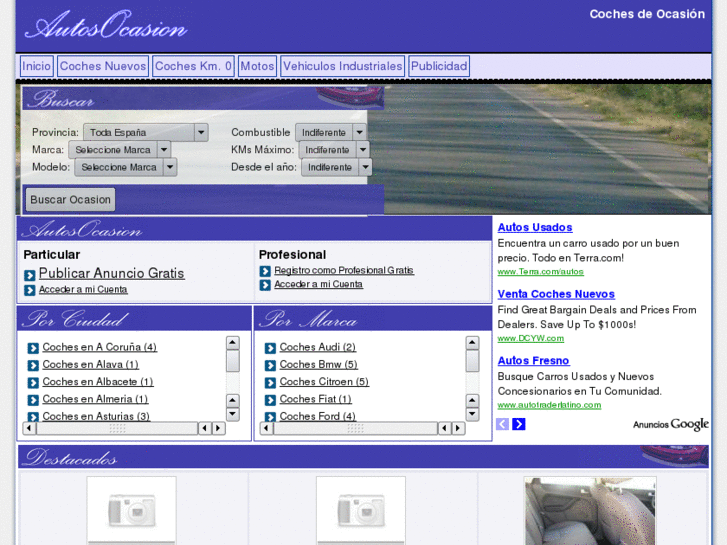727x545 pixels.
Task: Click Por Marca horizontal scroll-left arrow at start
Action: (x=267, y=428)
